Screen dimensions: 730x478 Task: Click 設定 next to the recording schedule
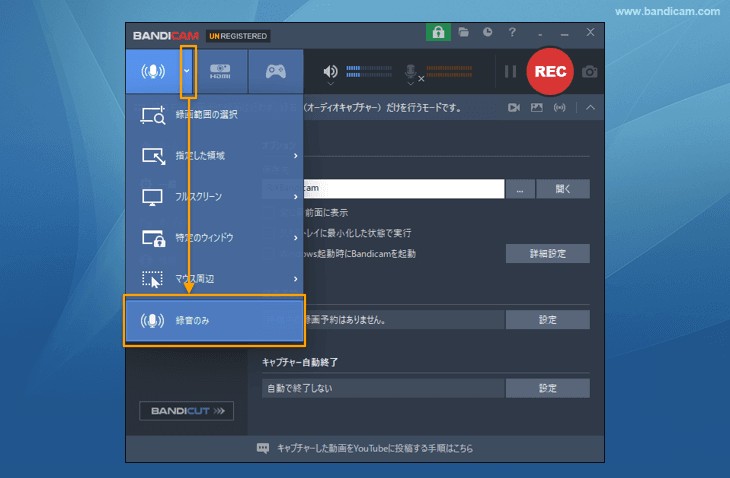pos(548,320)
